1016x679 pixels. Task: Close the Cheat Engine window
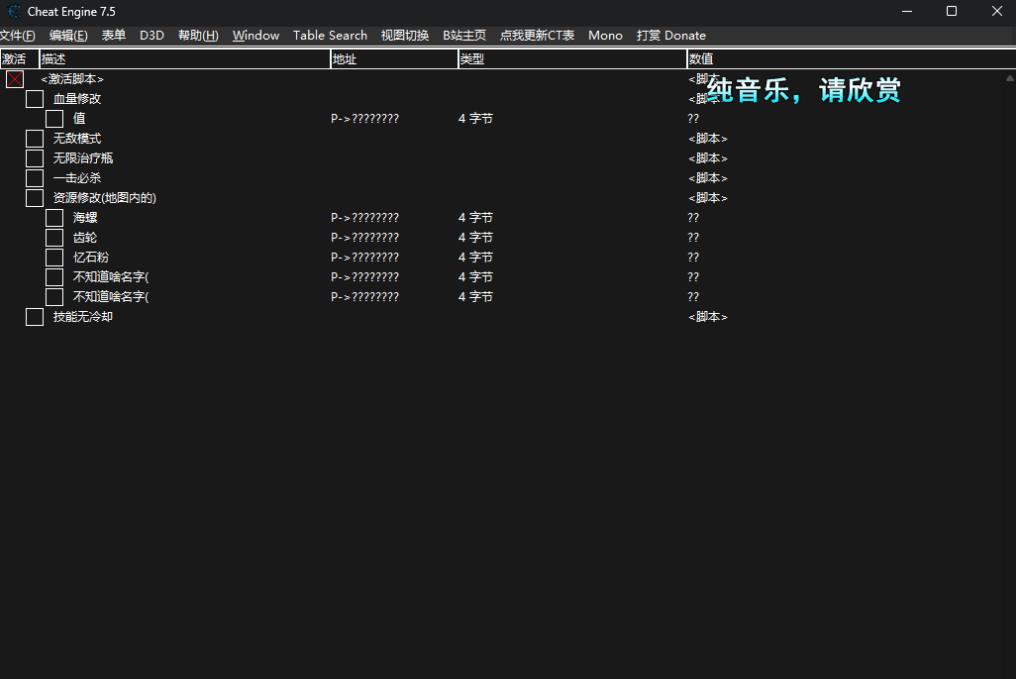[997, 12]
